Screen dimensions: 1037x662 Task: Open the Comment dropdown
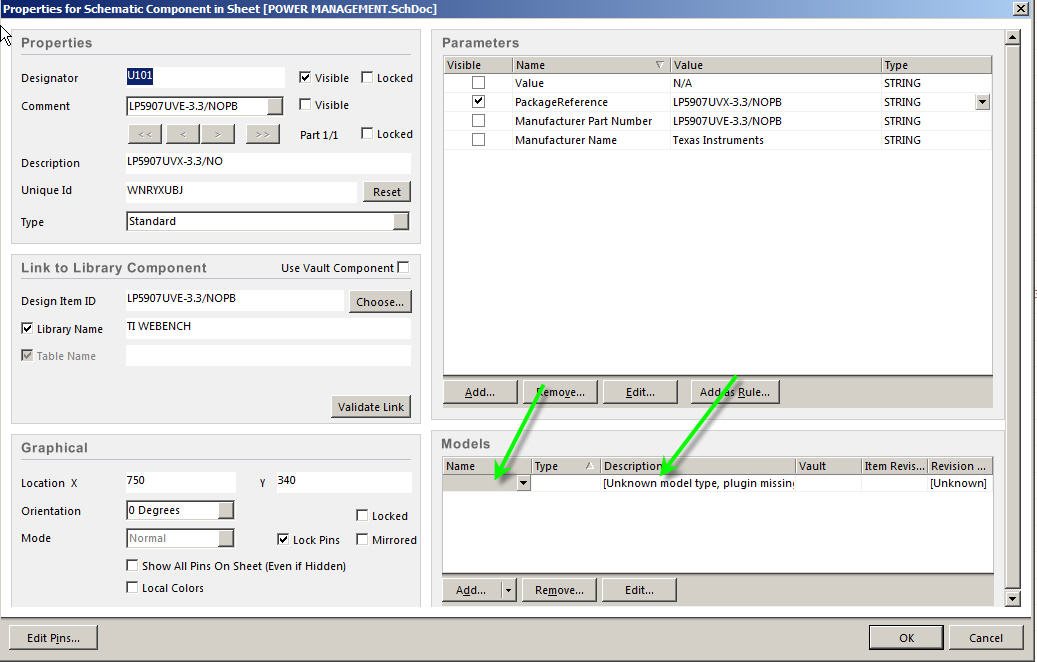click(x=275, y=106)
